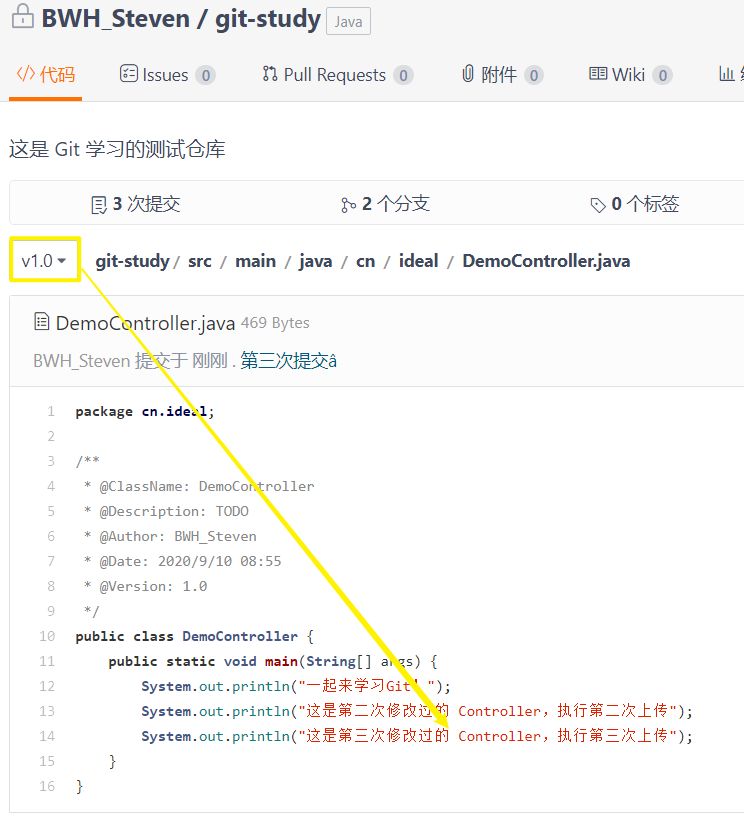Click the Issues checklist icon

coord(129,74)
